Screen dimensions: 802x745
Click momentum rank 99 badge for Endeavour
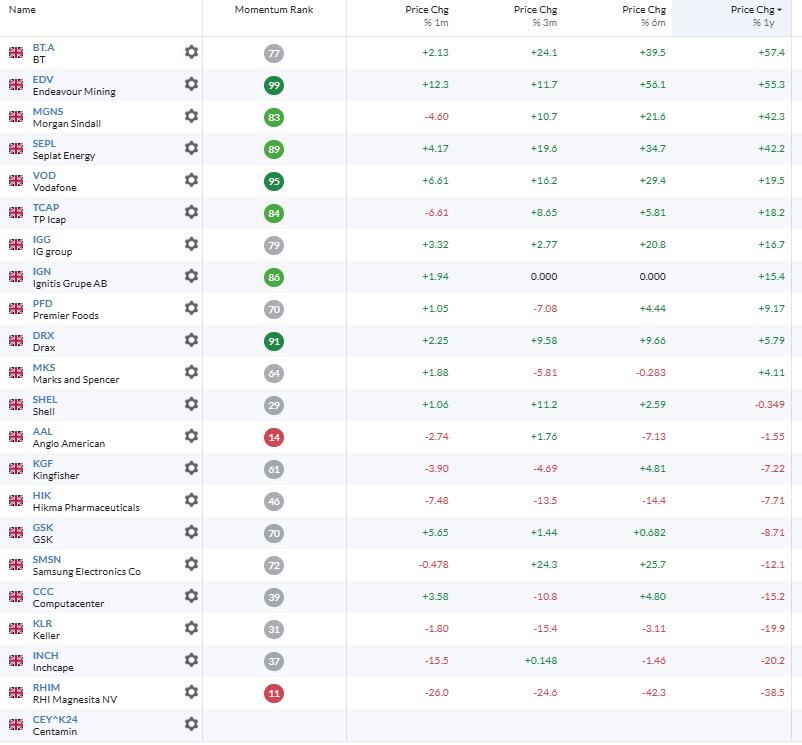274,85
